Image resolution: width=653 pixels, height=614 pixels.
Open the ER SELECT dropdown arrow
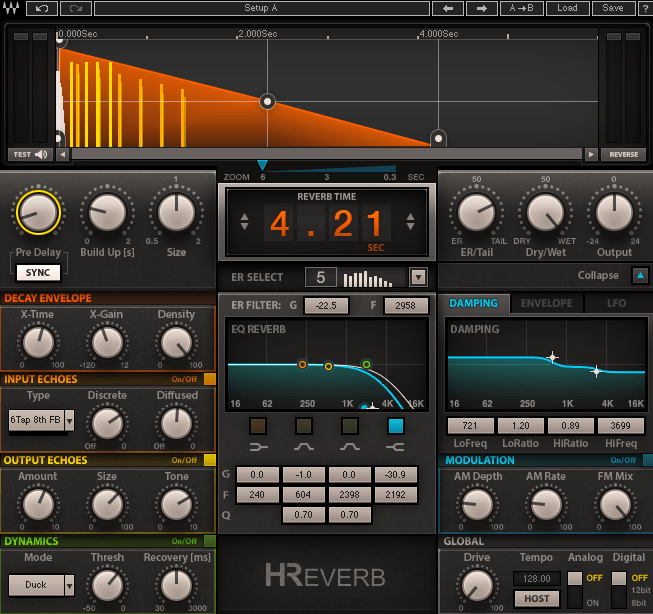pos(418,277)
